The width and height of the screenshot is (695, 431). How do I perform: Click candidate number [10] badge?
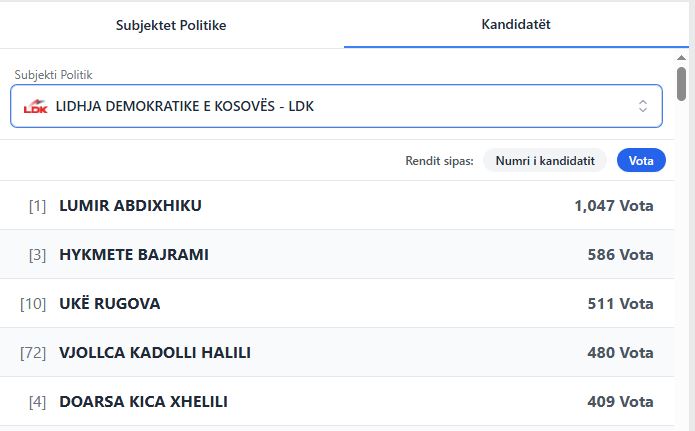coord(33,304)
